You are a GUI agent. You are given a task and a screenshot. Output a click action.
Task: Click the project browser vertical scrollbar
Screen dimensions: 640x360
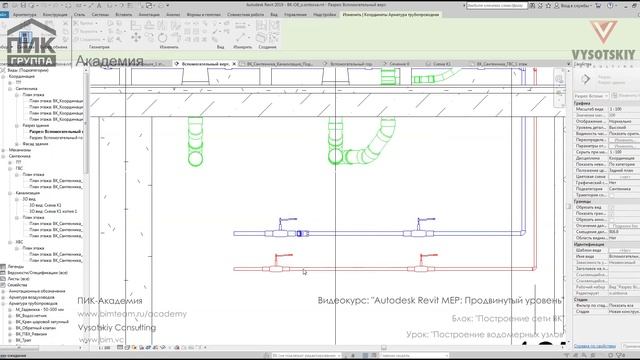coord(86,122)
